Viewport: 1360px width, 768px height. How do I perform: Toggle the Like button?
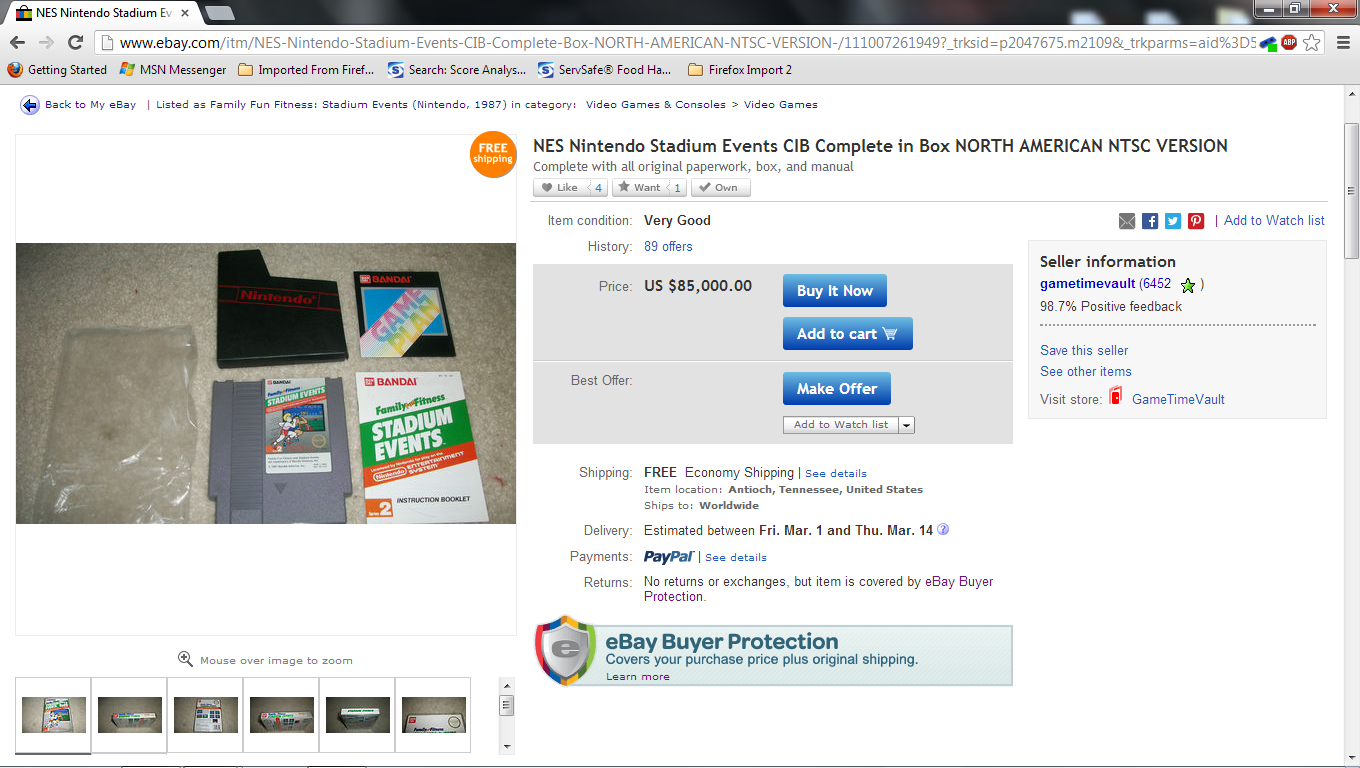coord(570,187)
